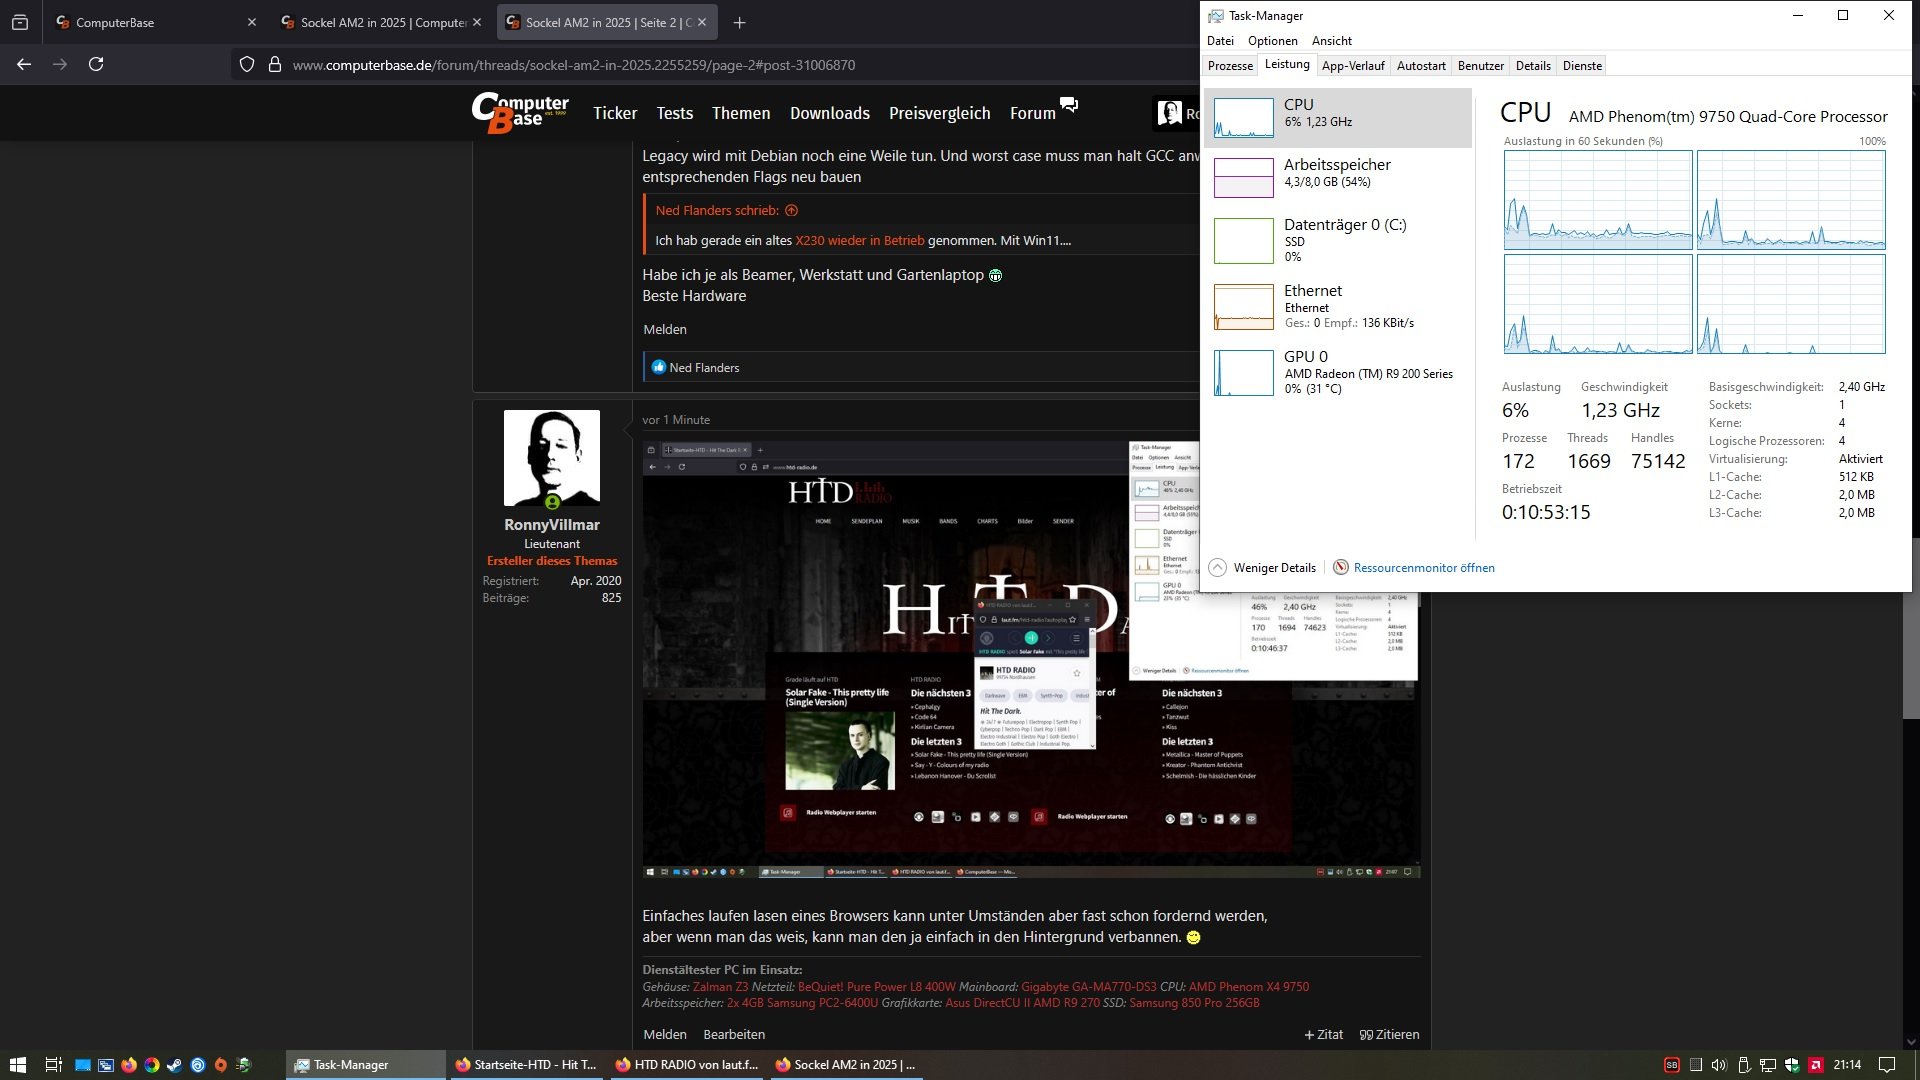Open Windows Security shield tray icon
The width and height of the screenshot is (1920, 1080).
(x=1791, y=1065)
